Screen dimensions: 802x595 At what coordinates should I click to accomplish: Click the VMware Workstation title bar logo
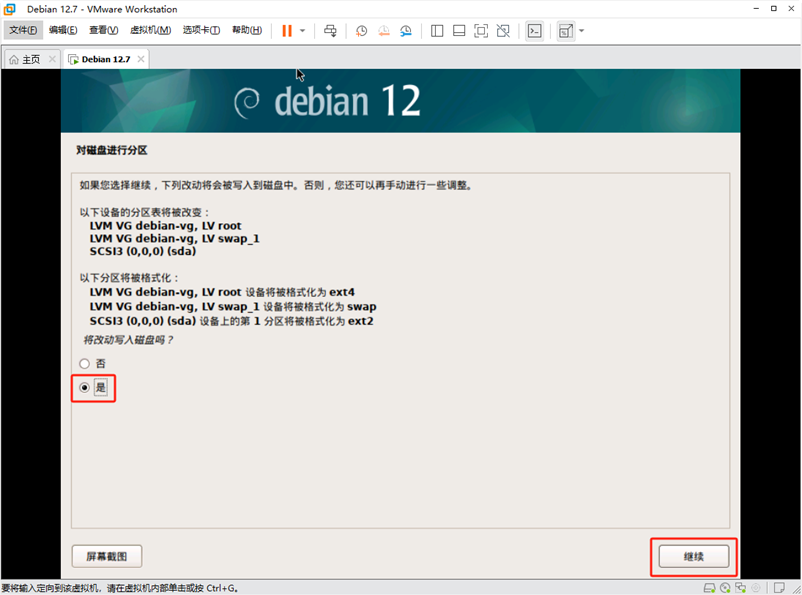click(x=9, y=9)
